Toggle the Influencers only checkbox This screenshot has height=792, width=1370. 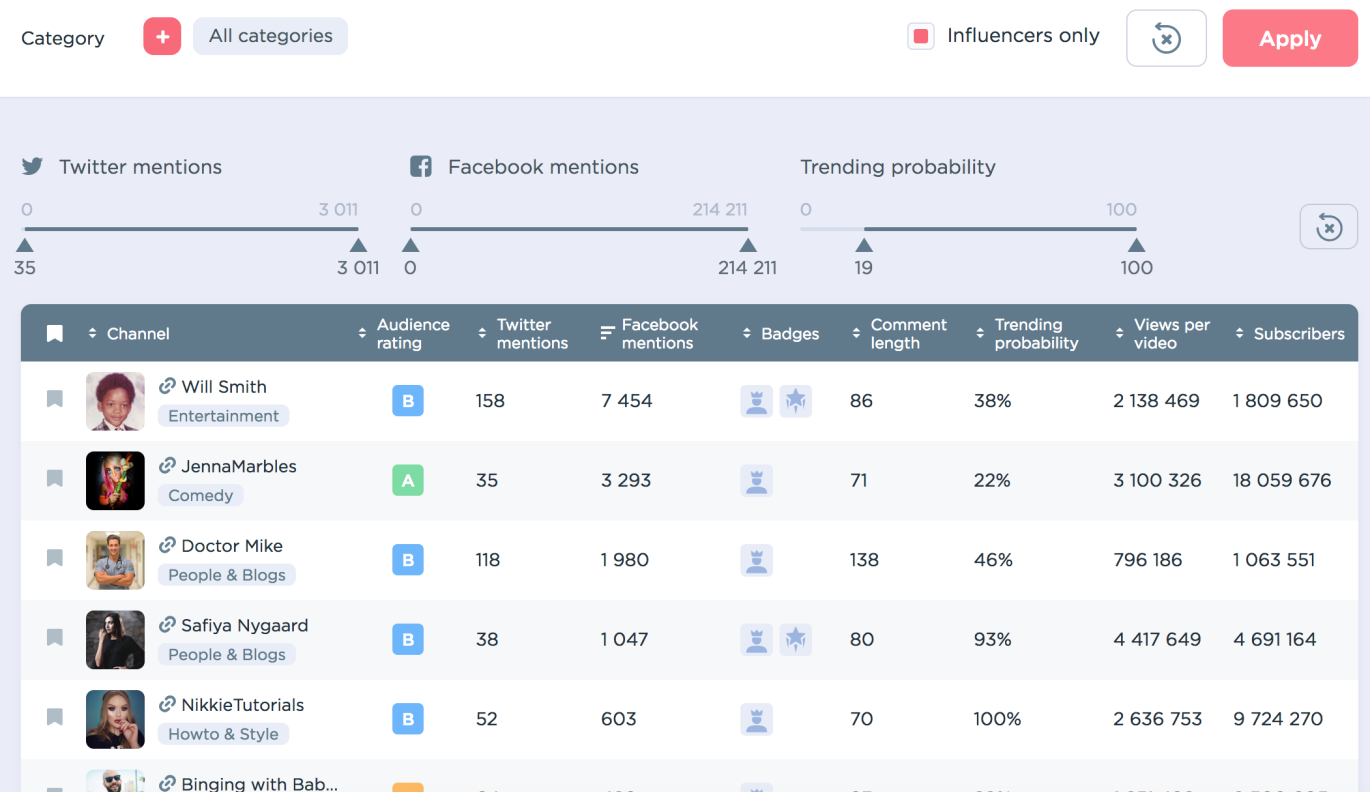pyautogui.click(x=920, y=36)
